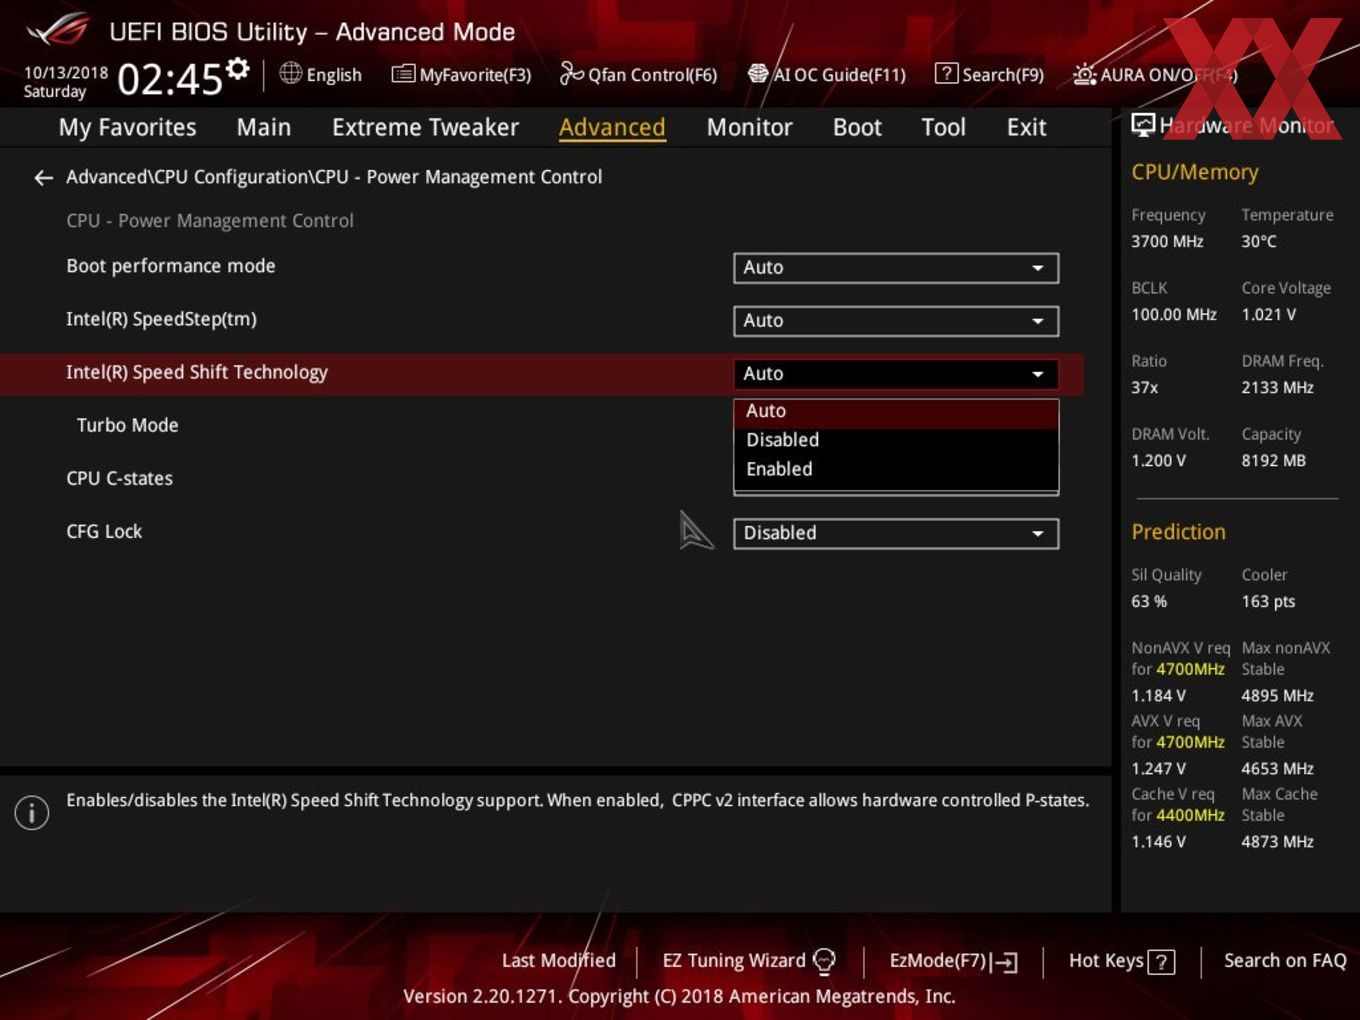Select Boot performance mode label

(x=170, y=266)
